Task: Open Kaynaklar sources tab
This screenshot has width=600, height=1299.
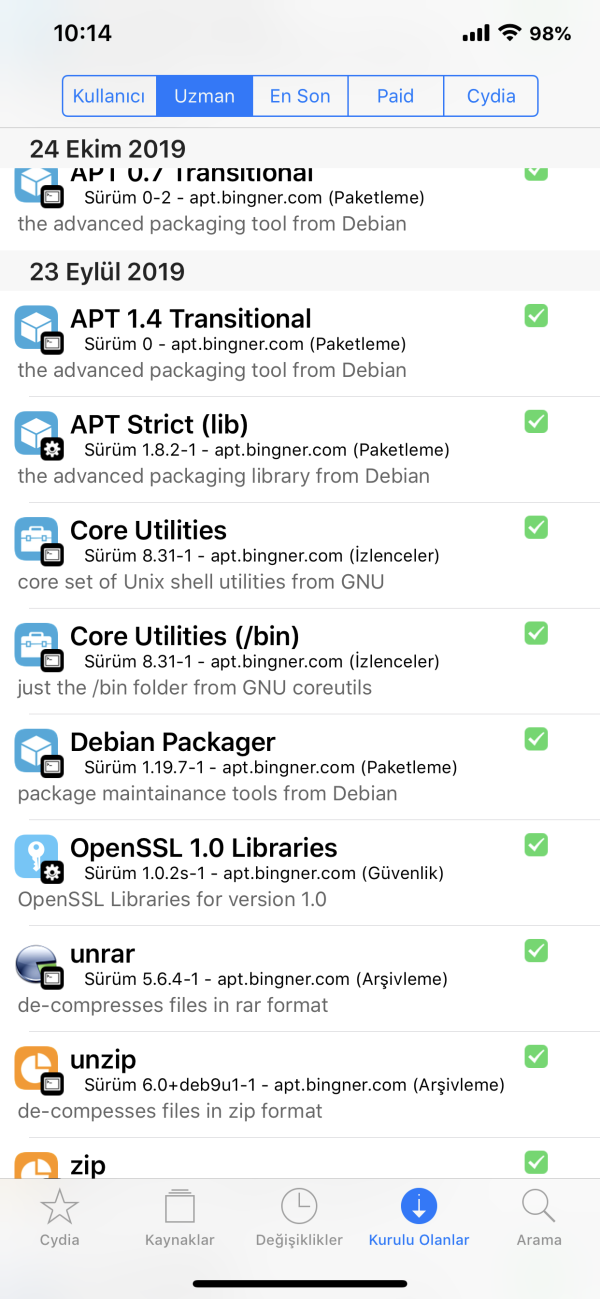Action: 180,1208
